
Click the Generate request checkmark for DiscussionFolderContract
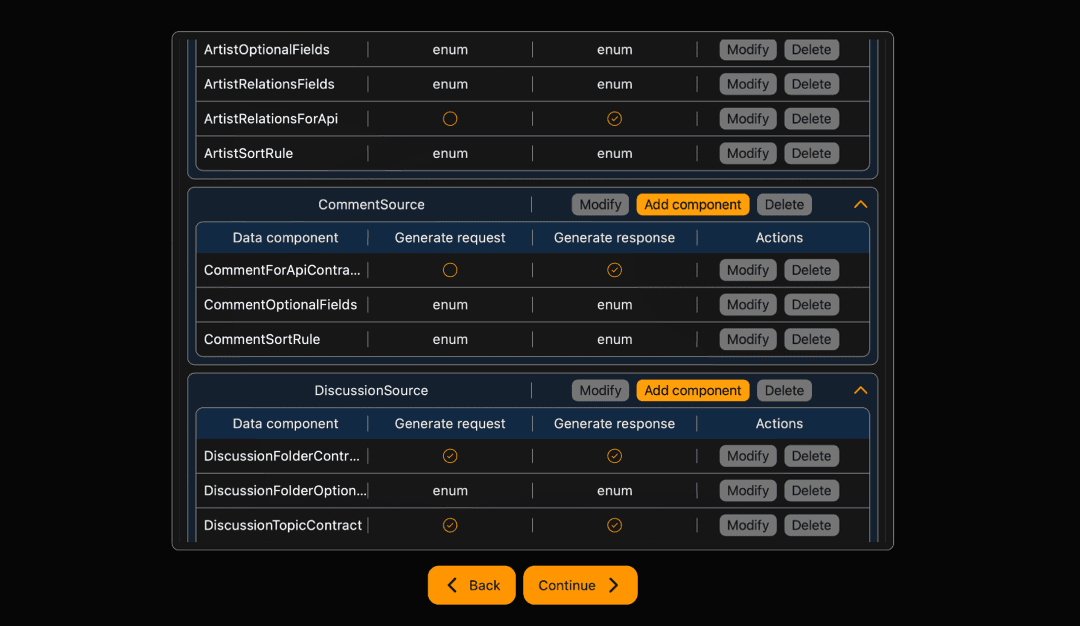[x=450, y=455]
